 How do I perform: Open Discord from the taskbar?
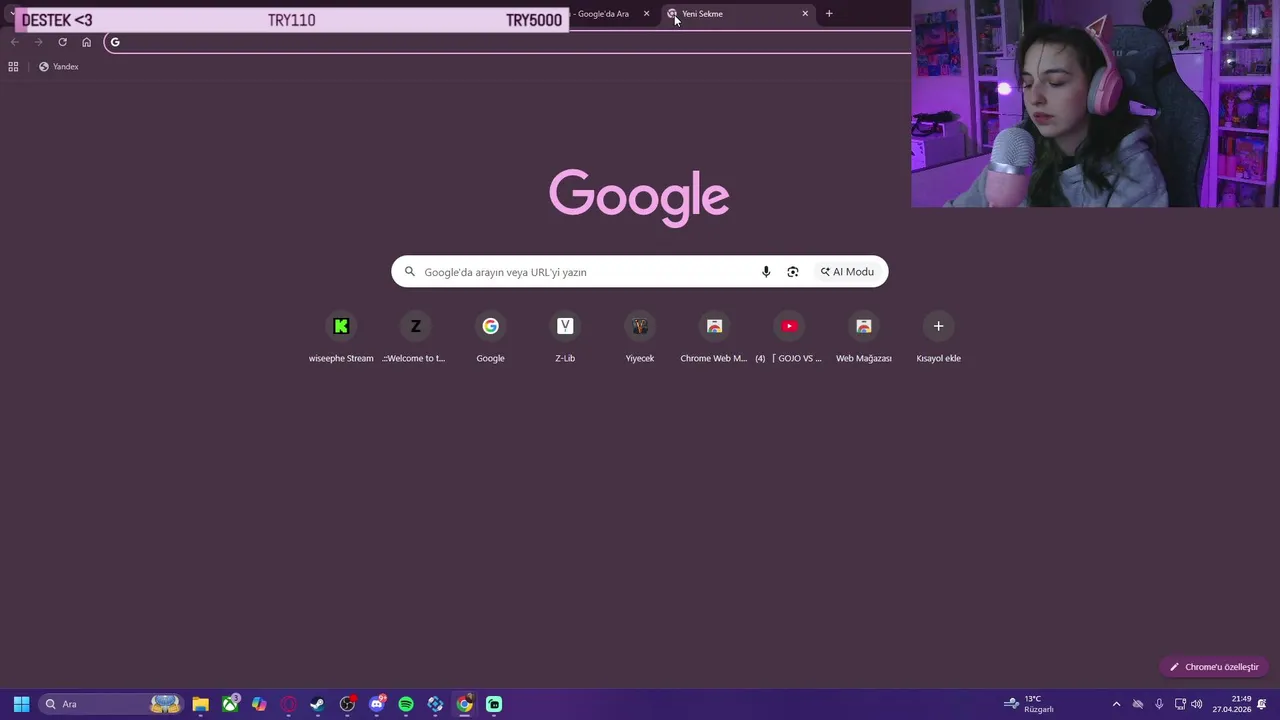[377, 704]
